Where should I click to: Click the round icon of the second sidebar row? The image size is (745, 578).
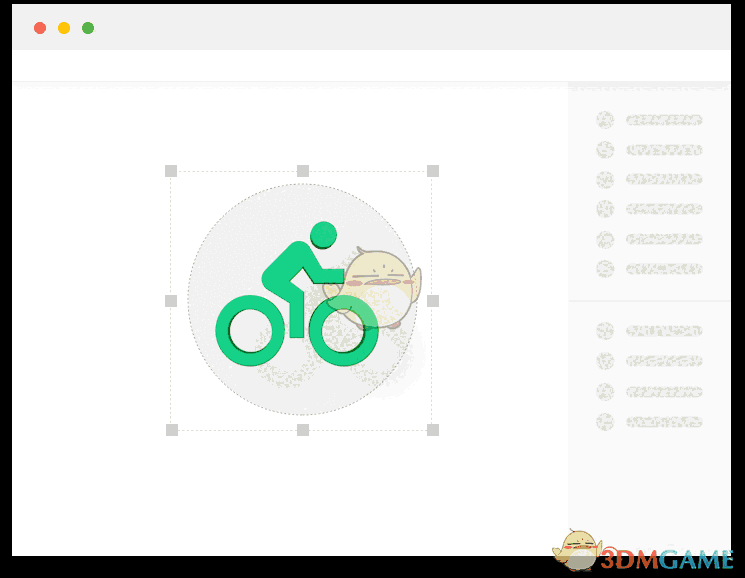click(605, 150)
